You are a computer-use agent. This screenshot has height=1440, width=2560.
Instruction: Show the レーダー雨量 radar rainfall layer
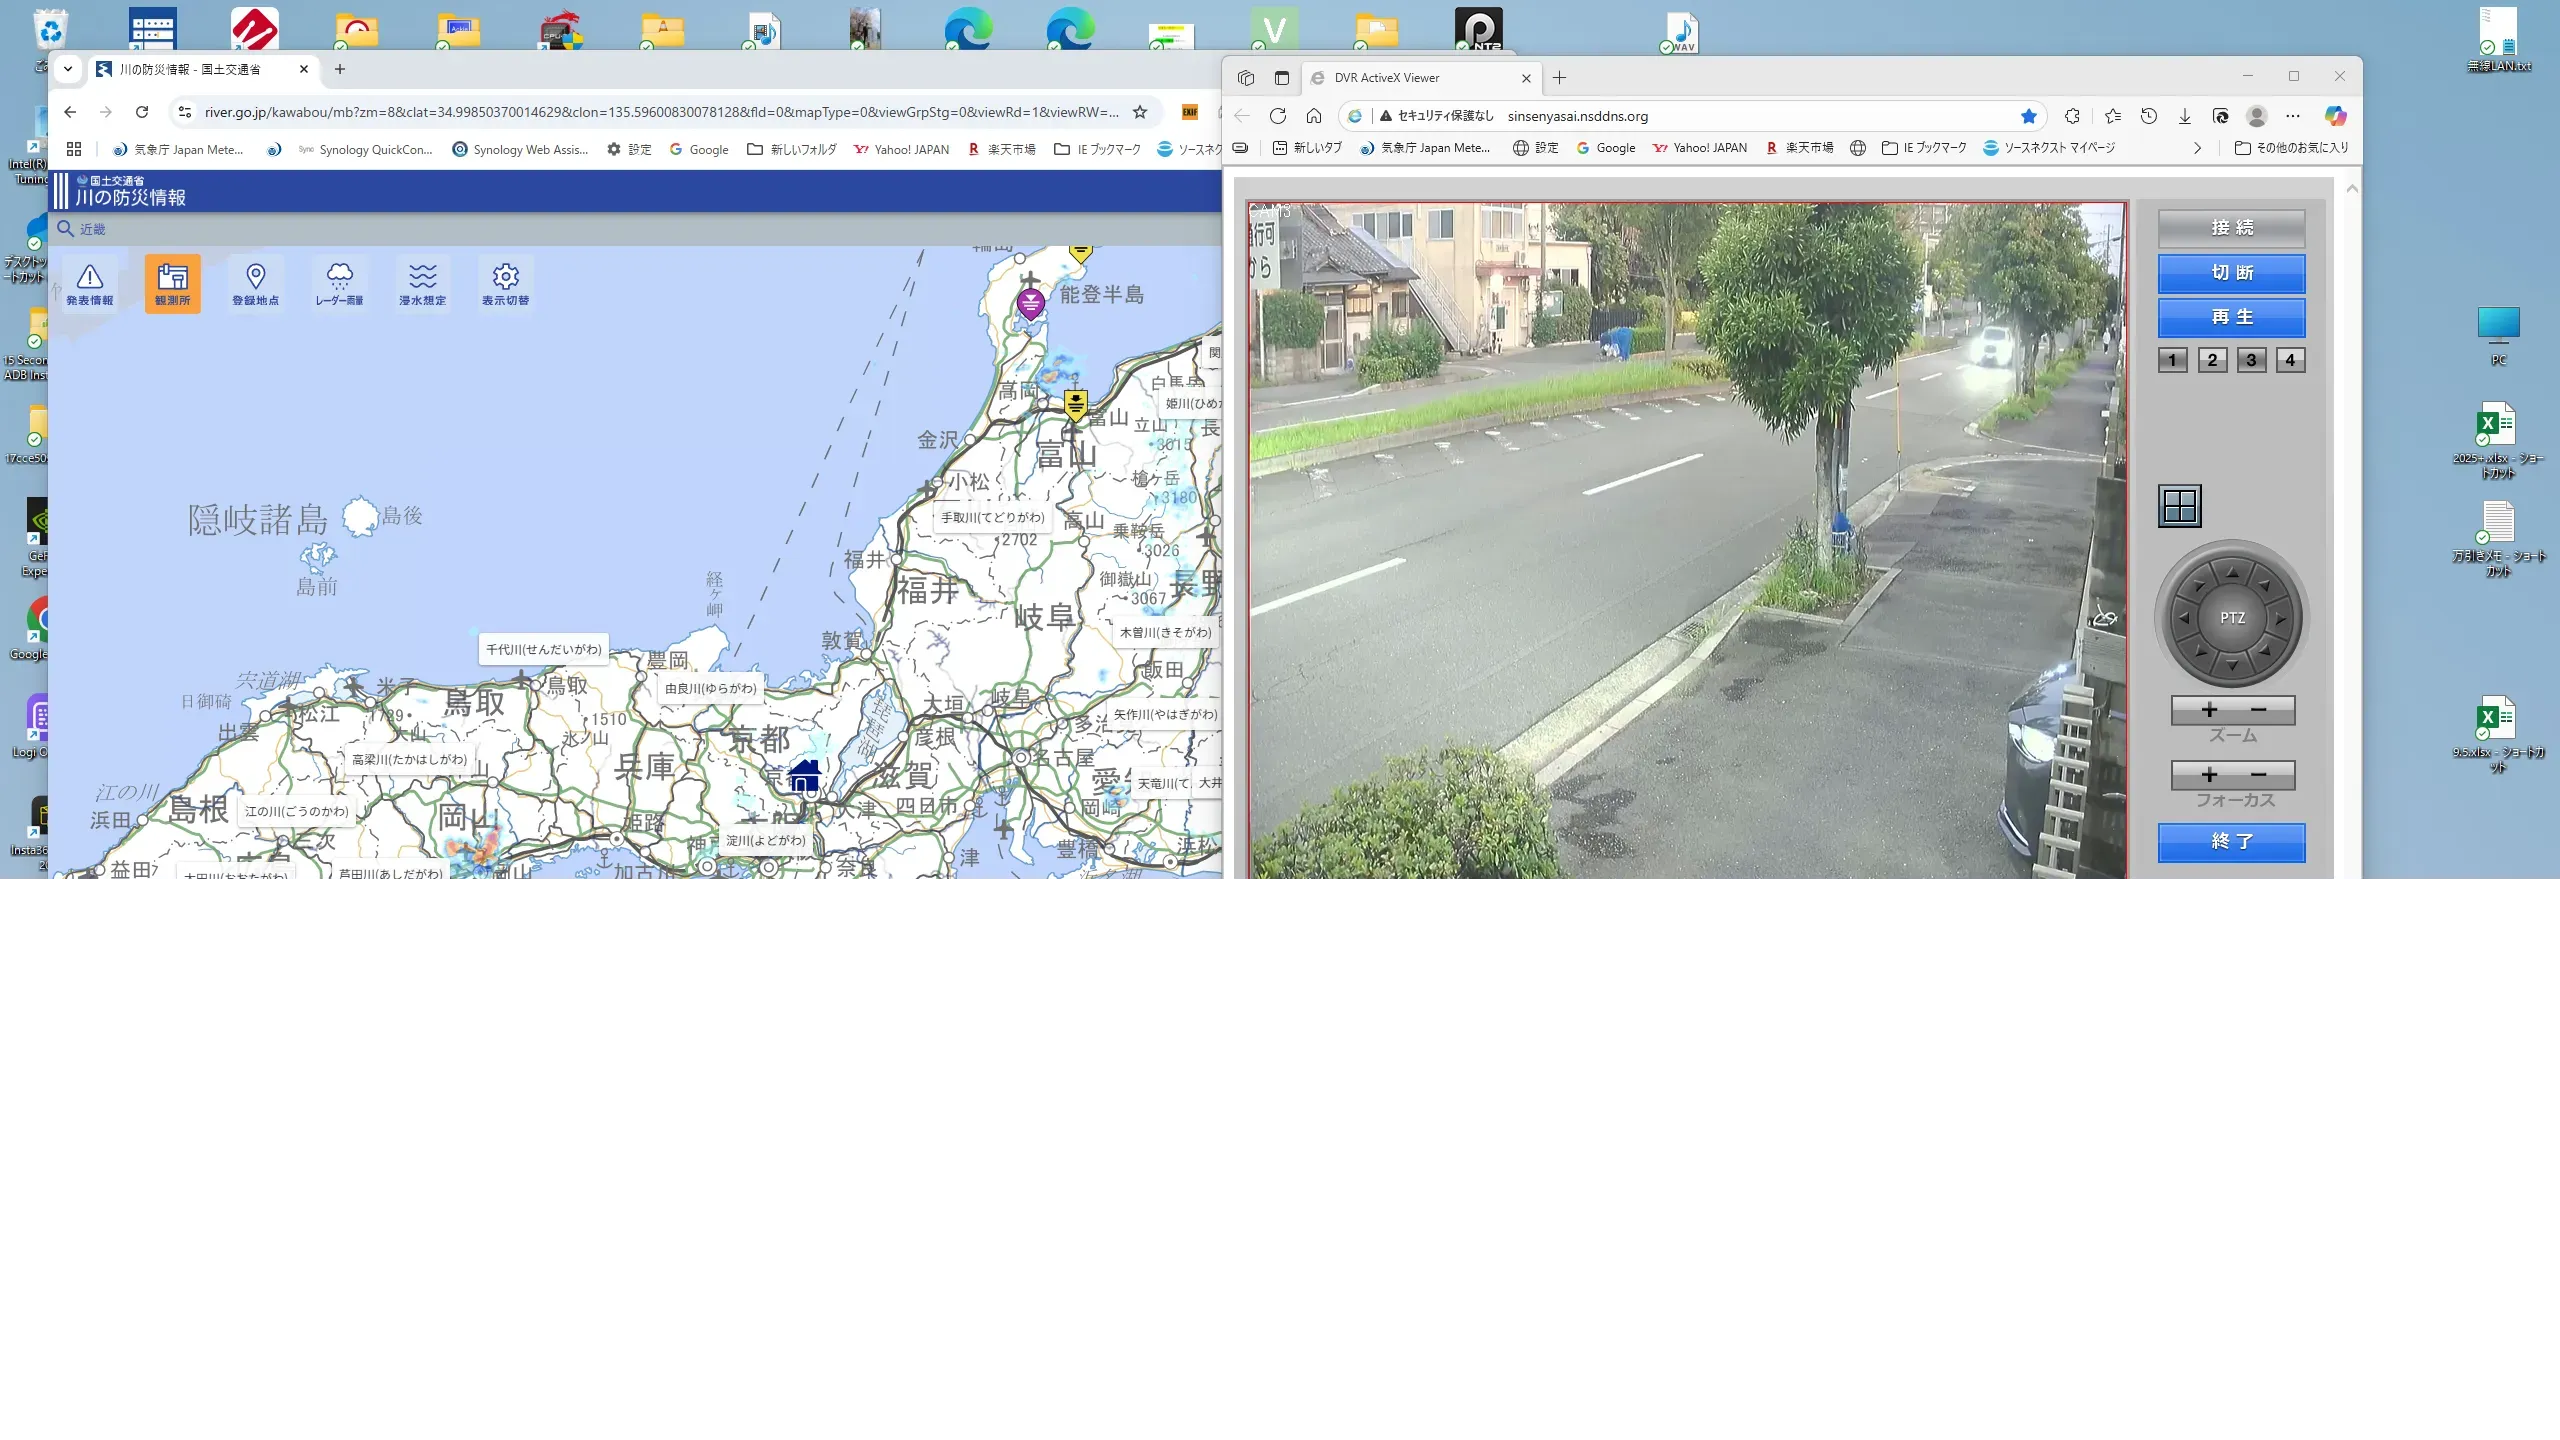339,283
